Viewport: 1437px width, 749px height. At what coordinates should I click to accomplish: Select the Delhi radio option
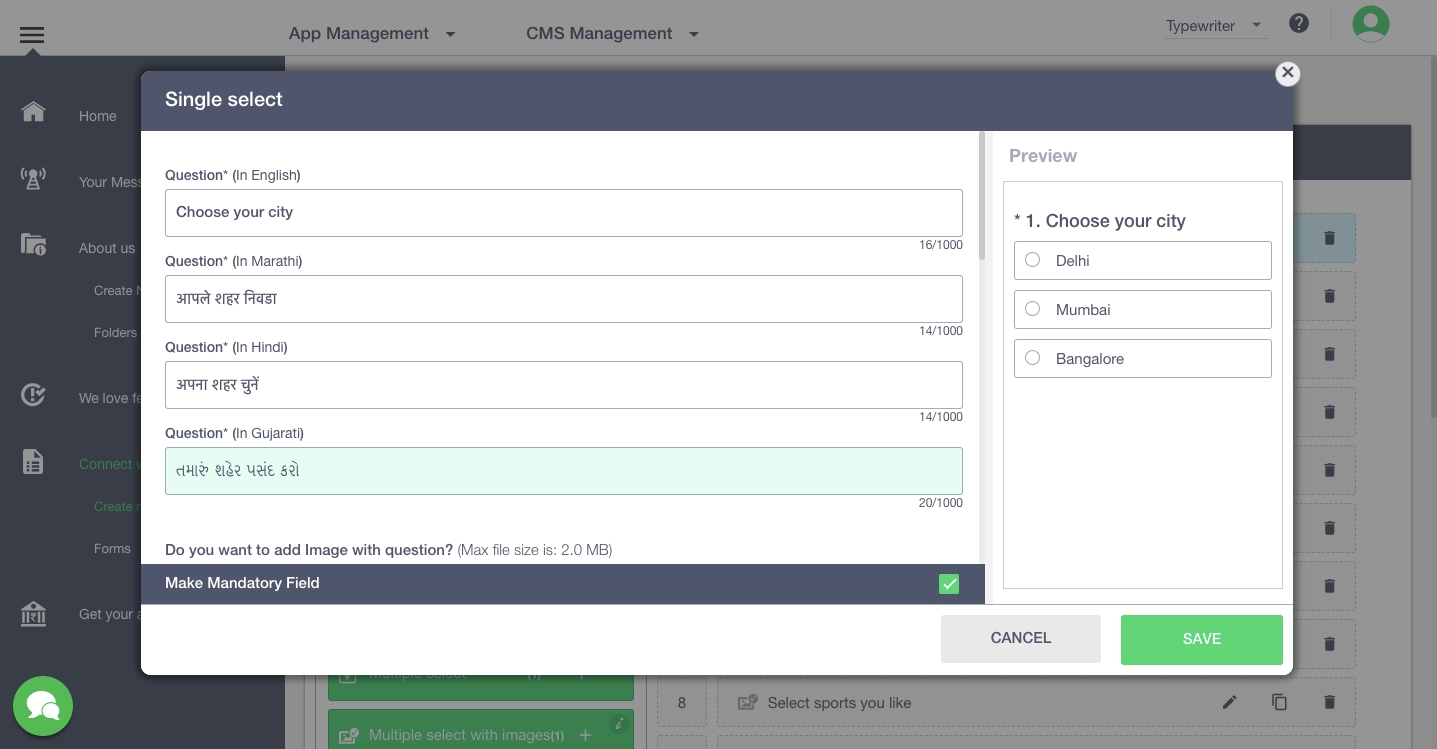click(x=1033, y=260)
